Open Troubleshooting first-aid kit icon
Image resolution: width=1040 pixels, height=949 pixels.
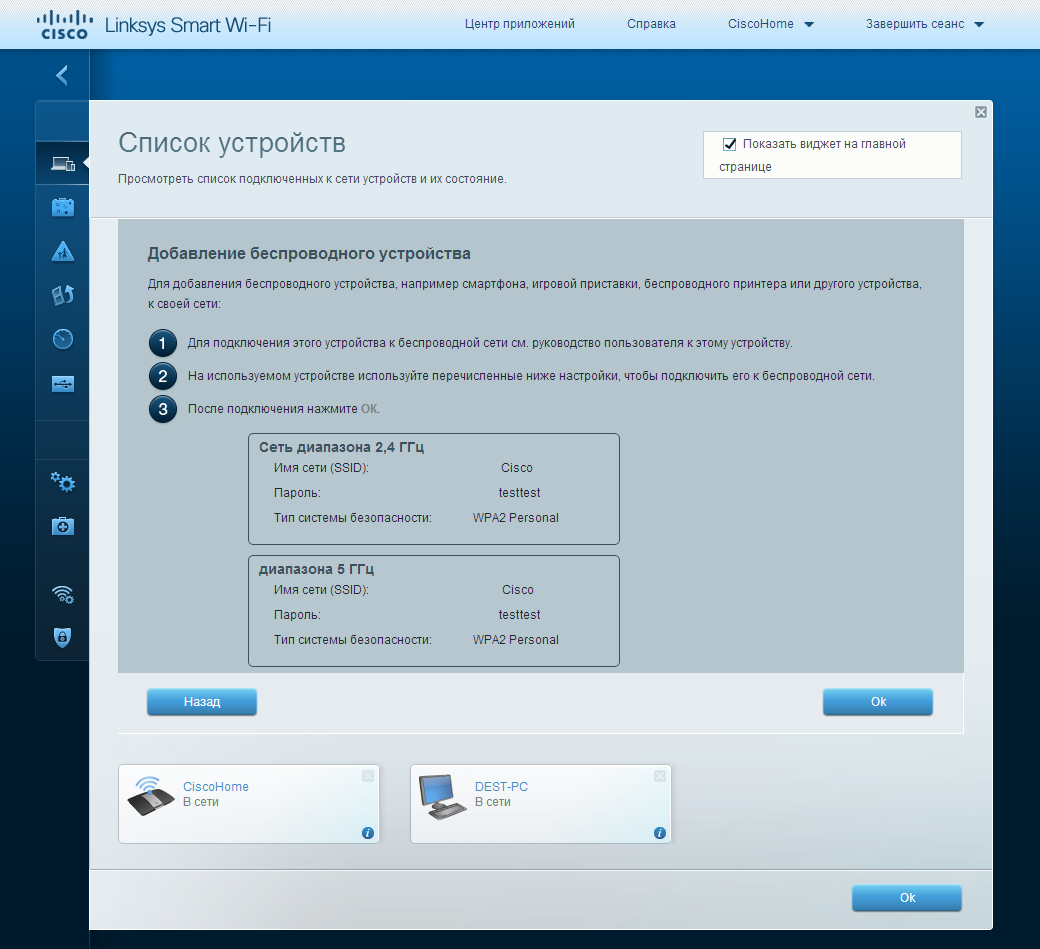pyautogui.click(x=63, y=527)
